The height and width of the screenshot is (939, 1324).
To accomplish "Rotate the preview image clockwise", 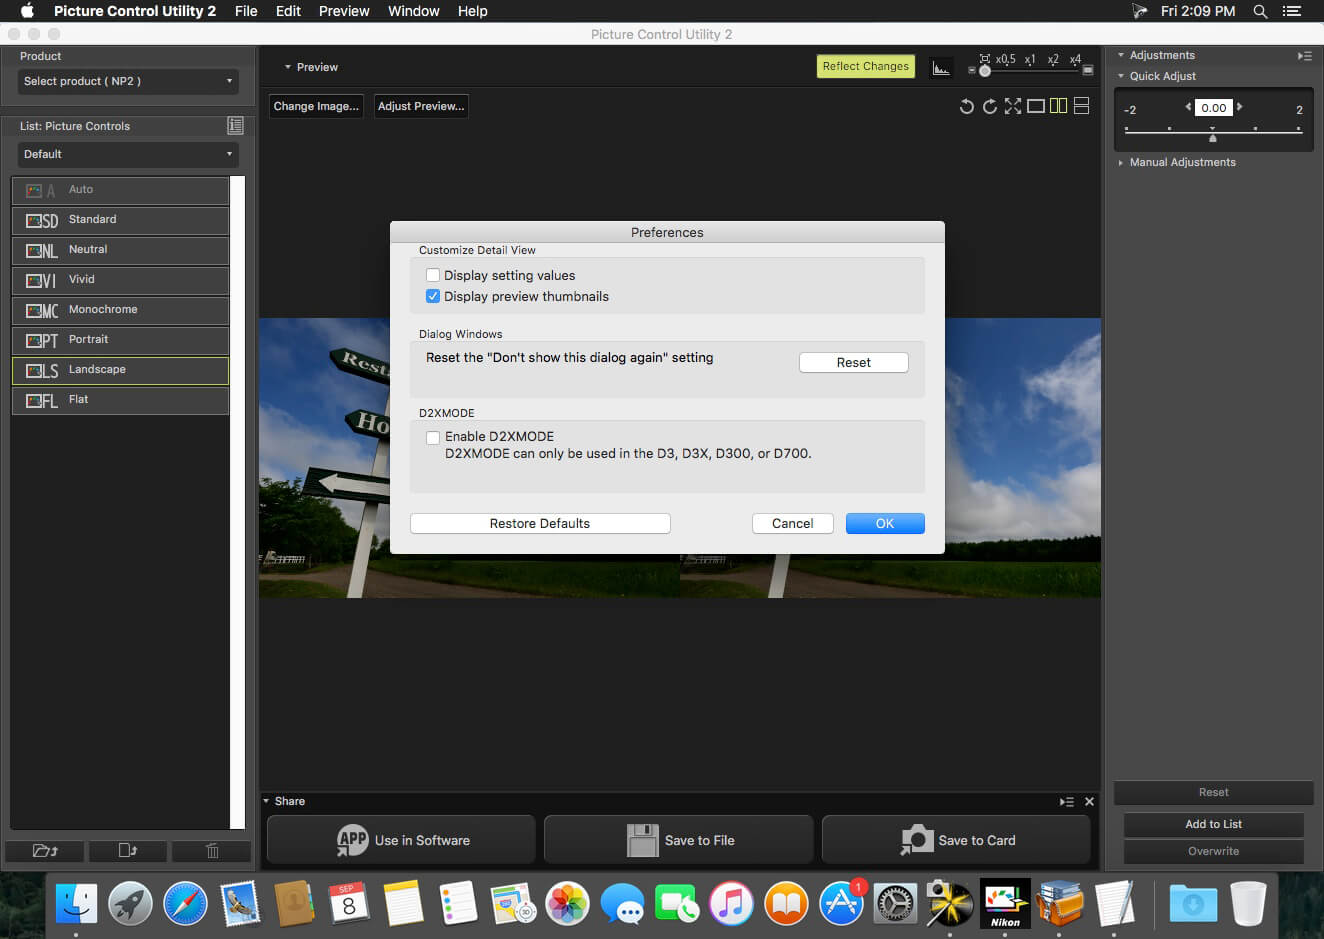I will click(990, 106).
